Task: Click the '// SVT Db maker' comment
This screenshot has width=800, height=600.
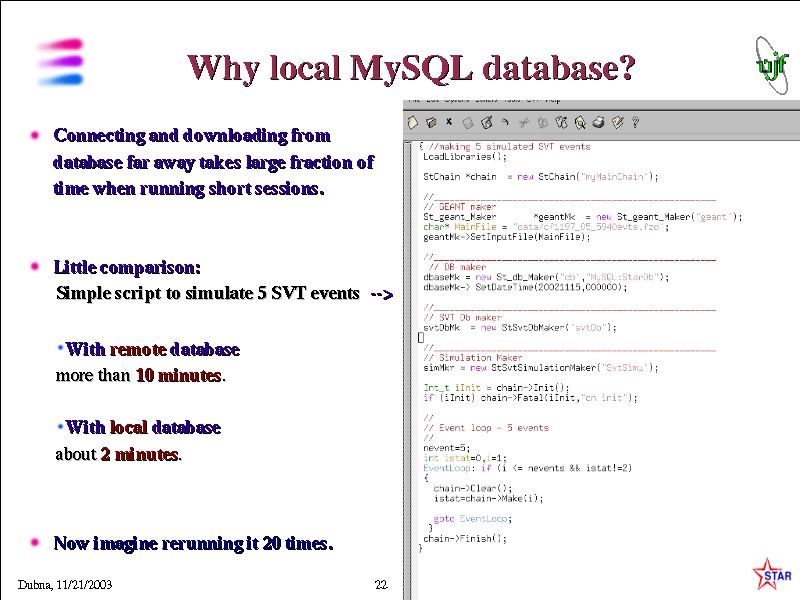Action: click(462, 318)
